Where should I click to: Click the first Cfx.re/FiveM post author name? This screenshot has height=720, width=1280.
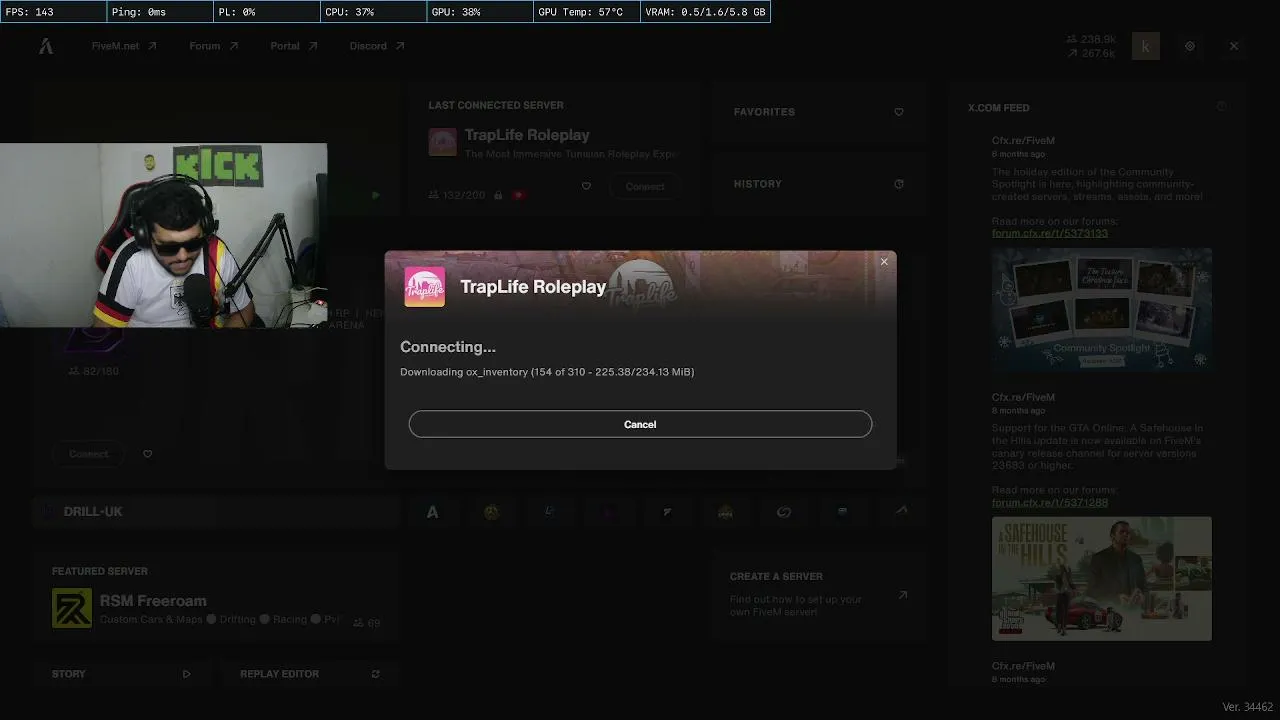click(x=1023, y=141)
